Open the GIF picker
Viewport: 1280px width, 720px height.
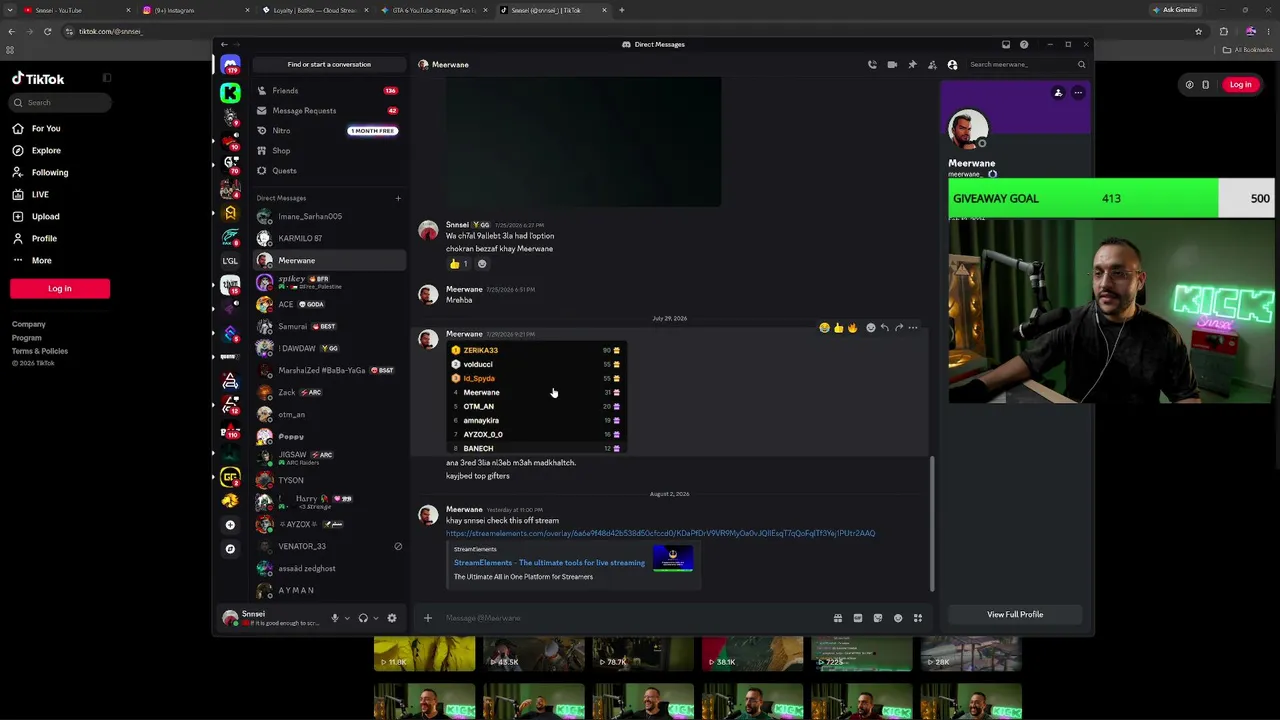click(x=858, y=618)
